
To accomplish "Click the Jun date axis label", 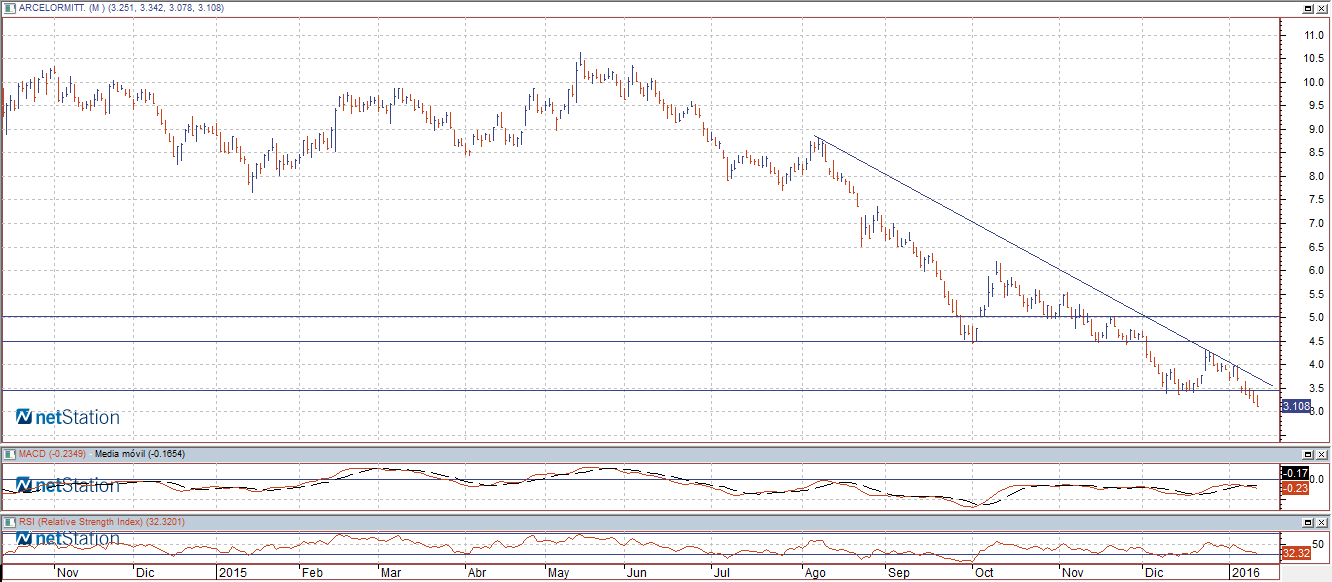I will click(635, 574).
